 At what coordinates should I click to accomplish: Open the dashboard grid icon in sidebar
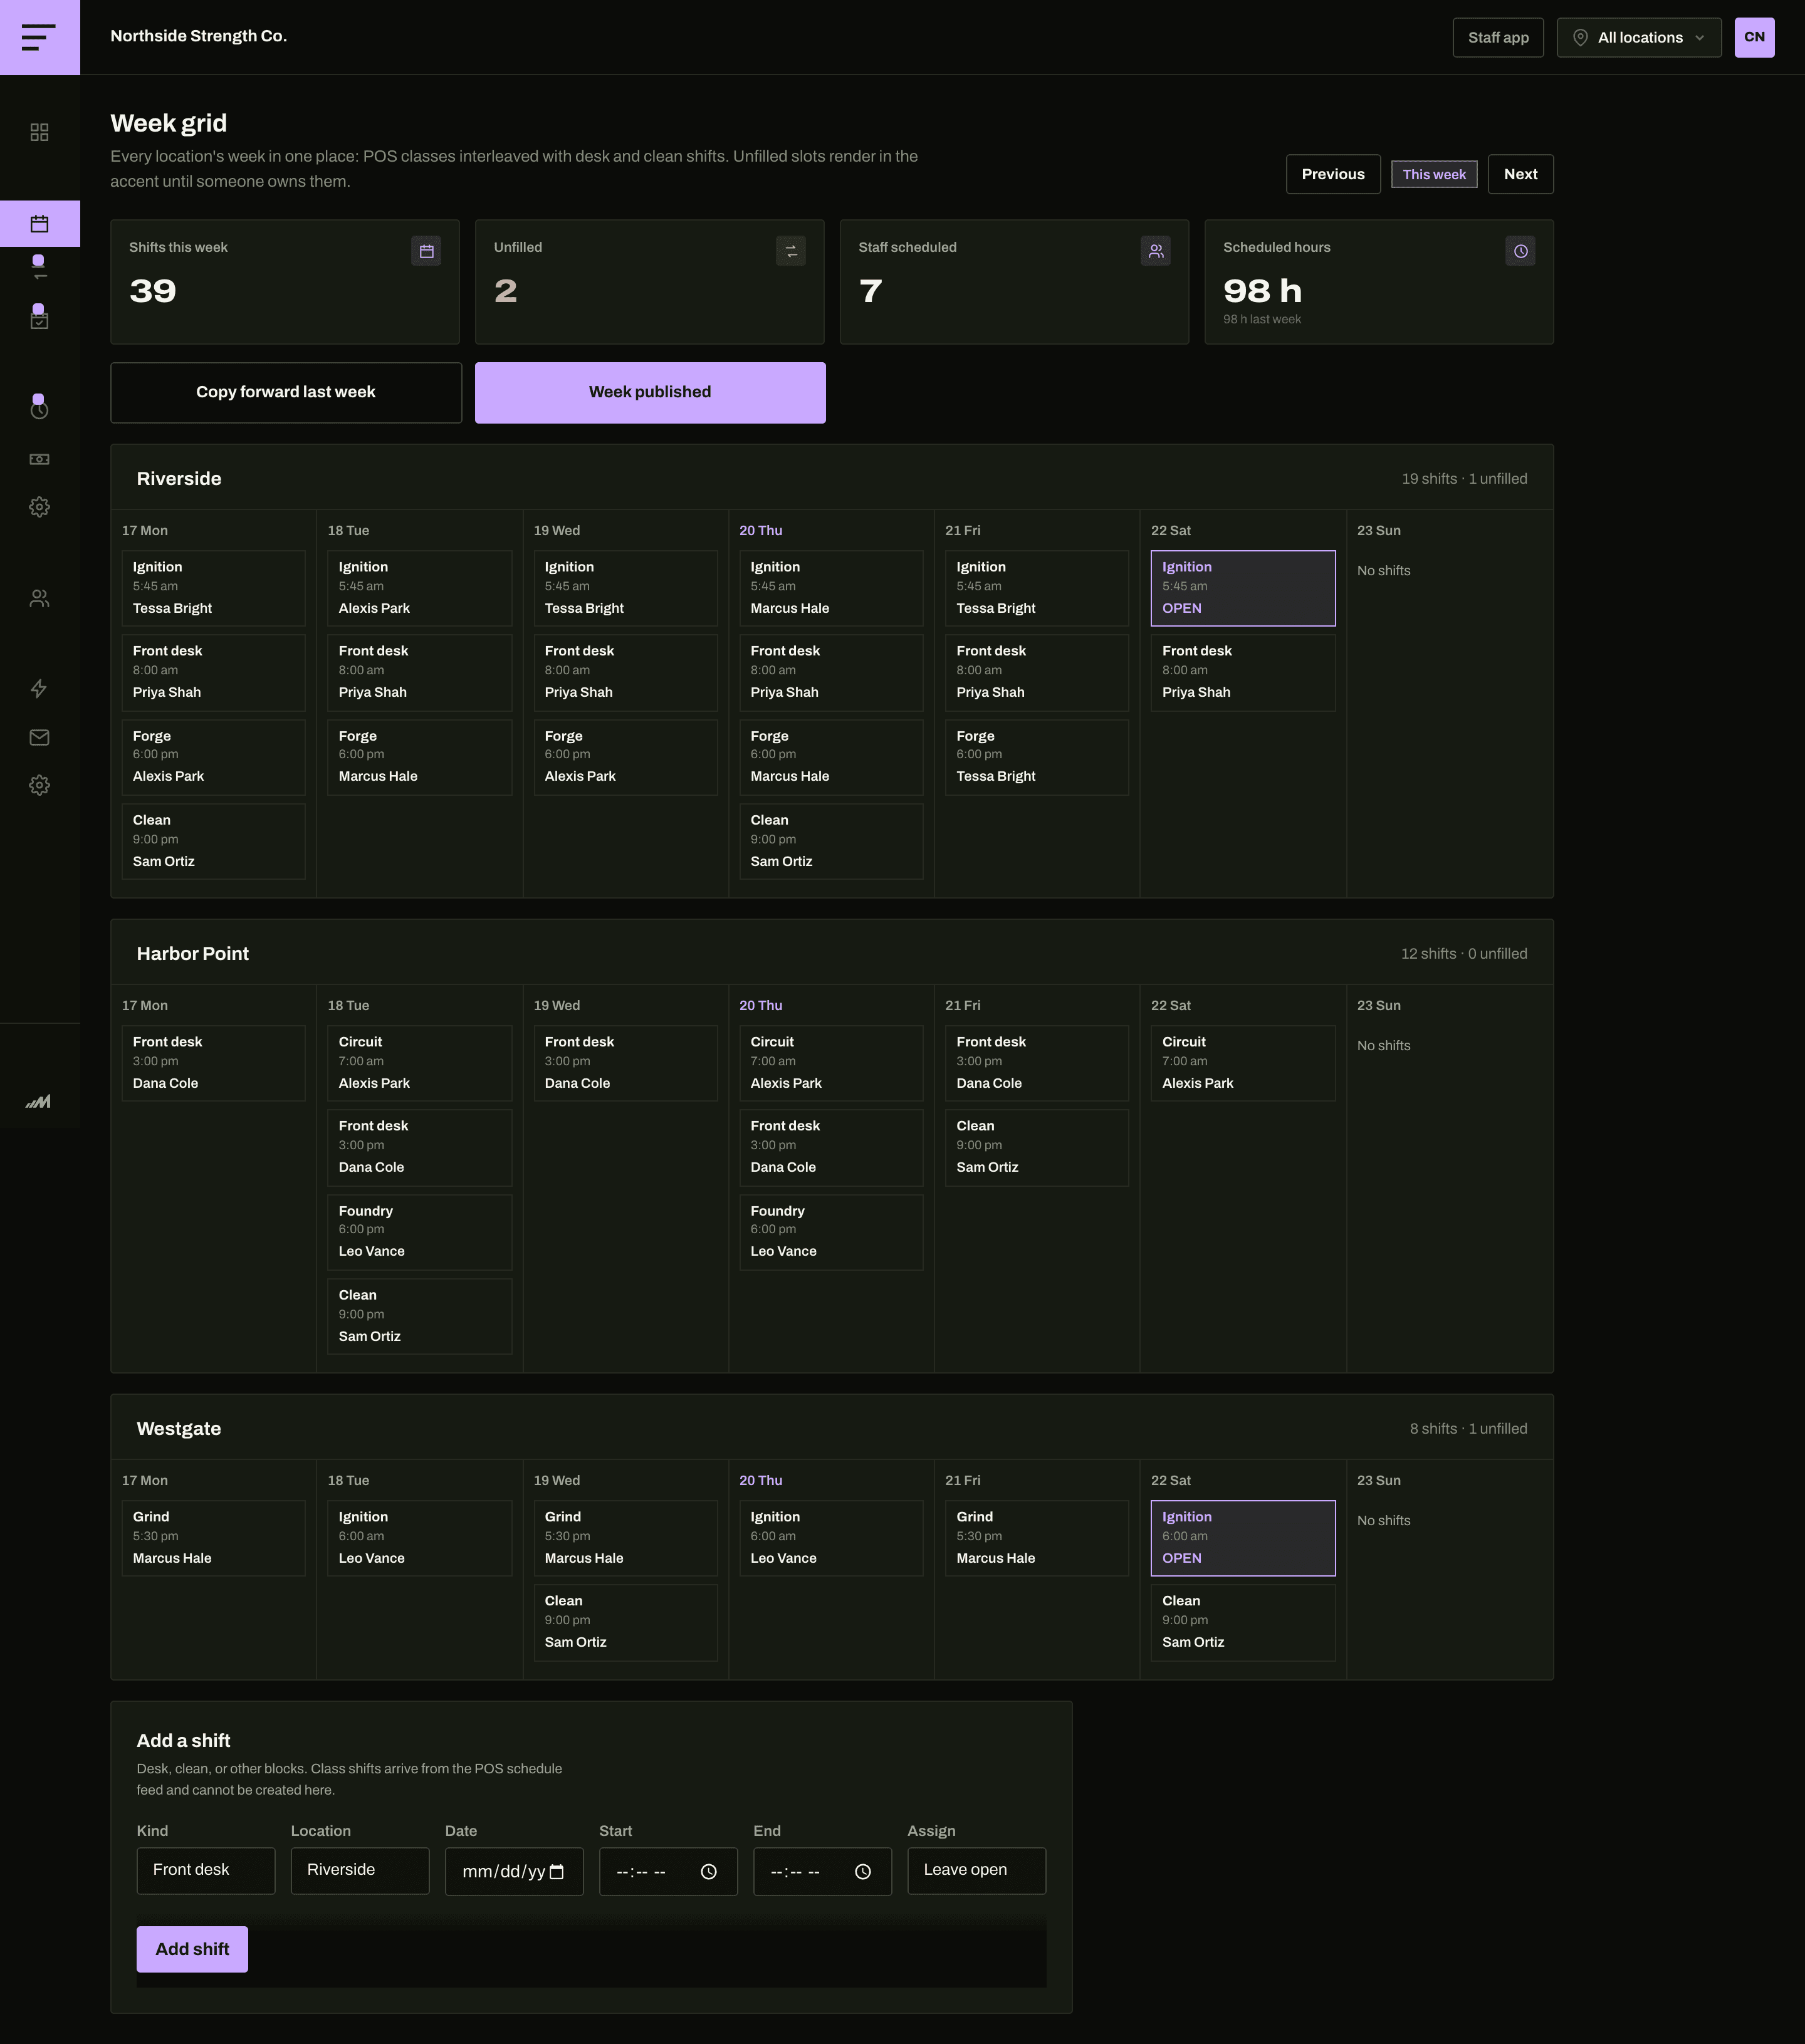(x=39, y=132)
